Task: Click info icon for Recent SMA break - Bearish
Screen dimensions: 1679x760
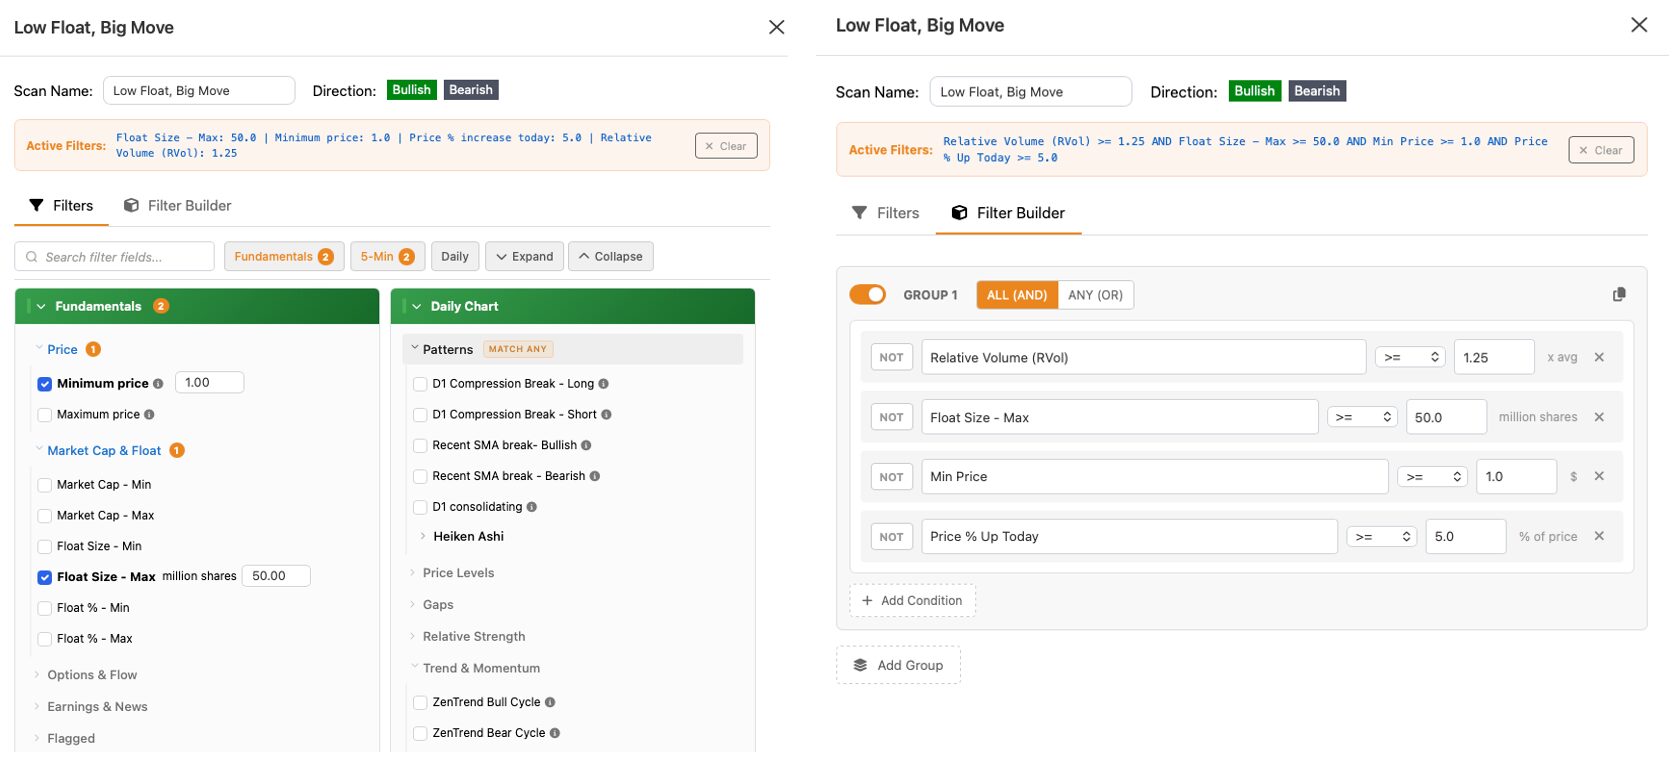Action: pyautogui.click(x=595, y=476)
